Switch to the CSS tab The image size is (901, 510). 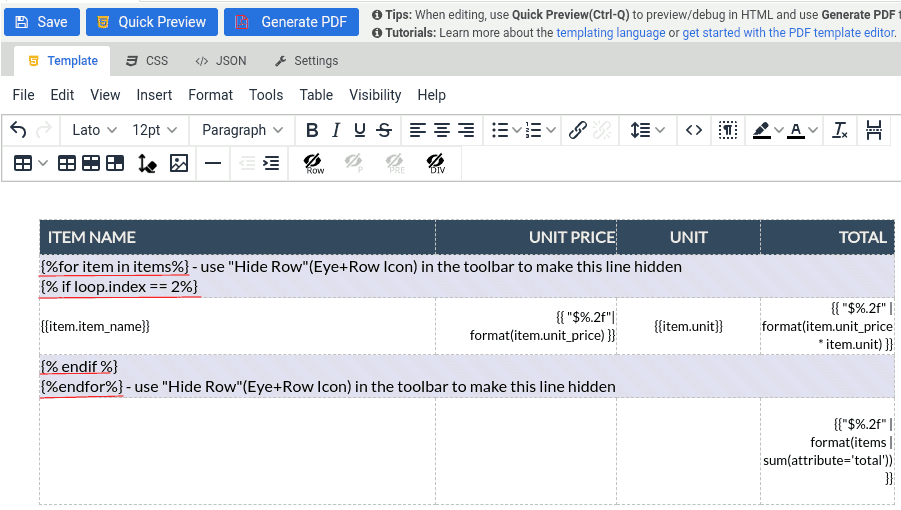point(147,61)
